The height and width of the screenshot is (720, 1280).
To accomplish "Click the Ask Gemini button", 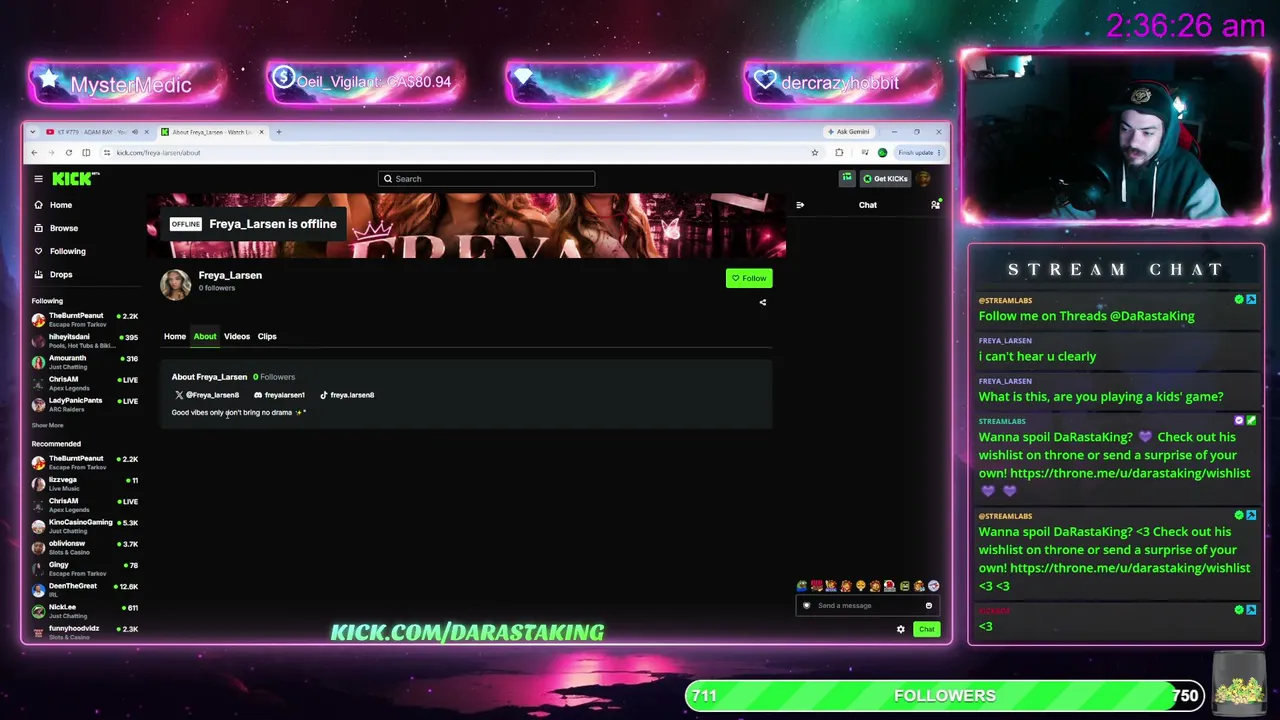I will (848, 132).
